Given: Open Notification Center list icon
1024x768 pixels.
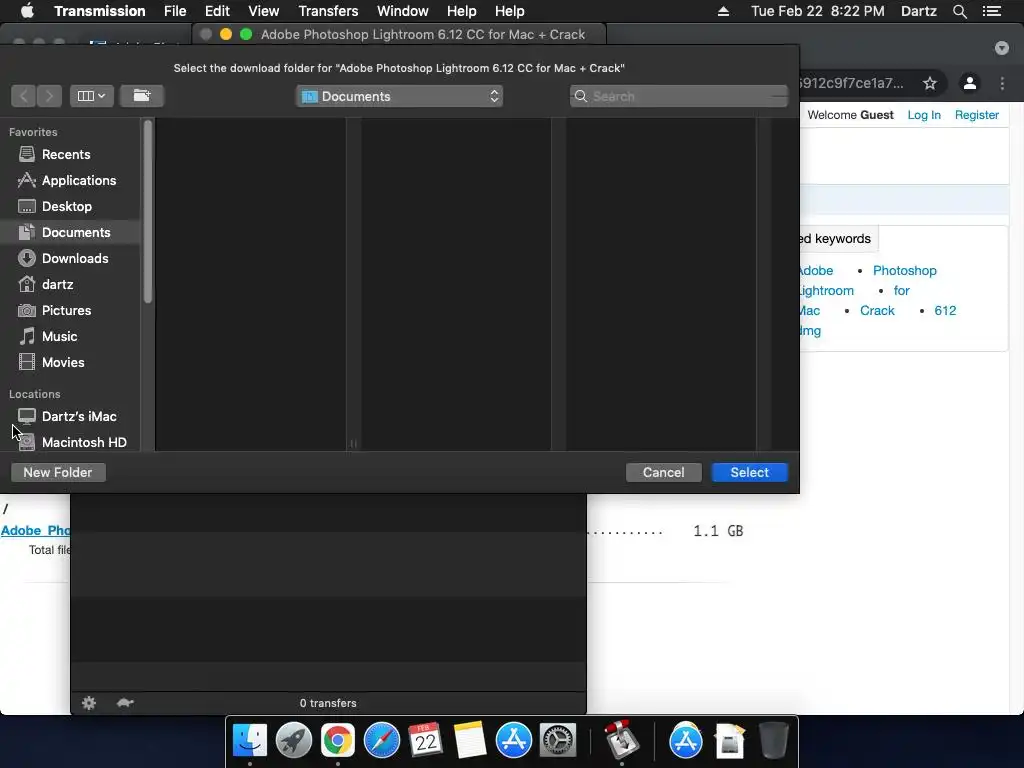Looking at the screenshot, I should [x=992, y=11].
